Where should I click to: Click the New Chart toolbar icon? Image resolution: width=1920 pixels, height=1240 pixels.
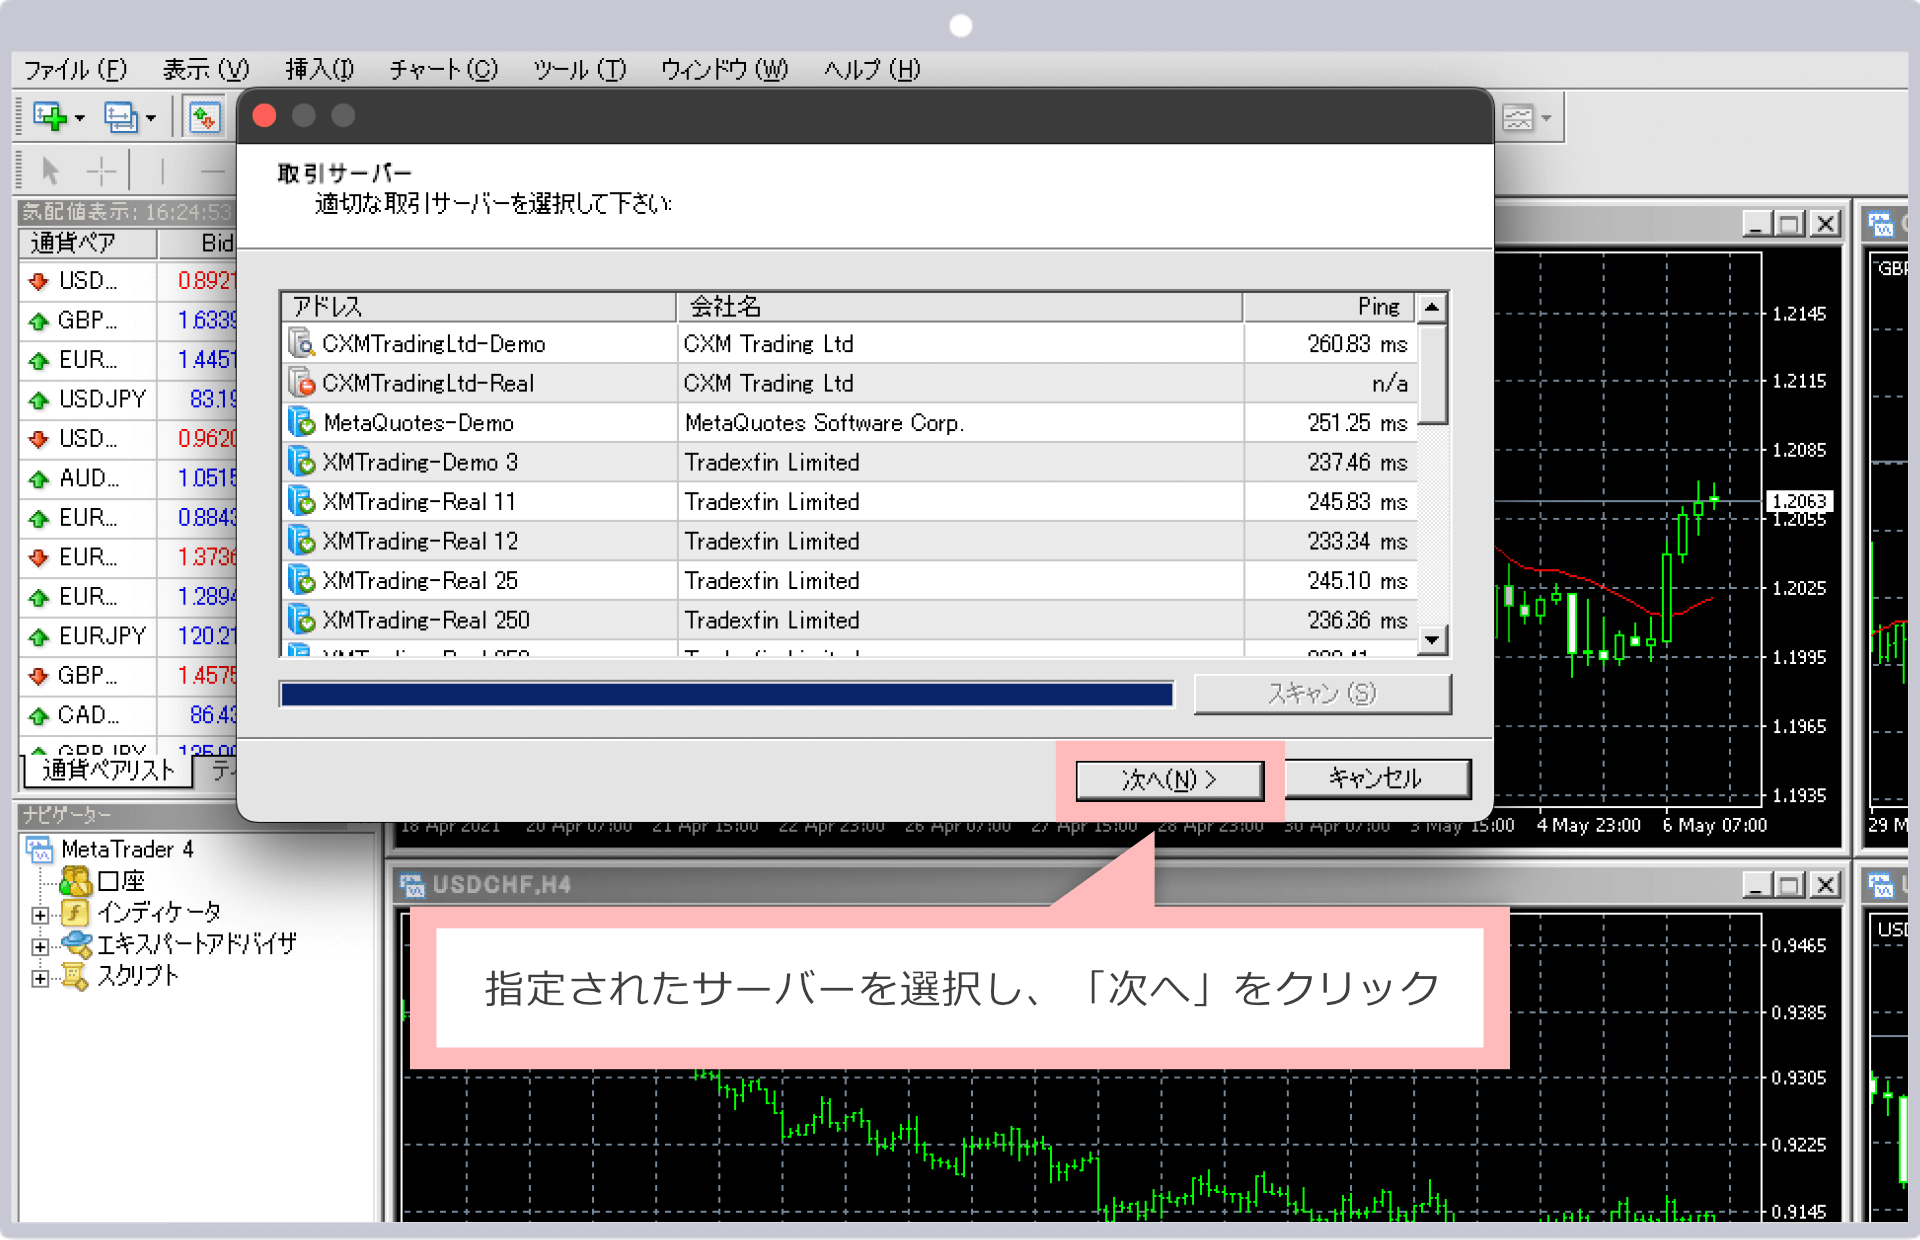(x=49, y=118)
